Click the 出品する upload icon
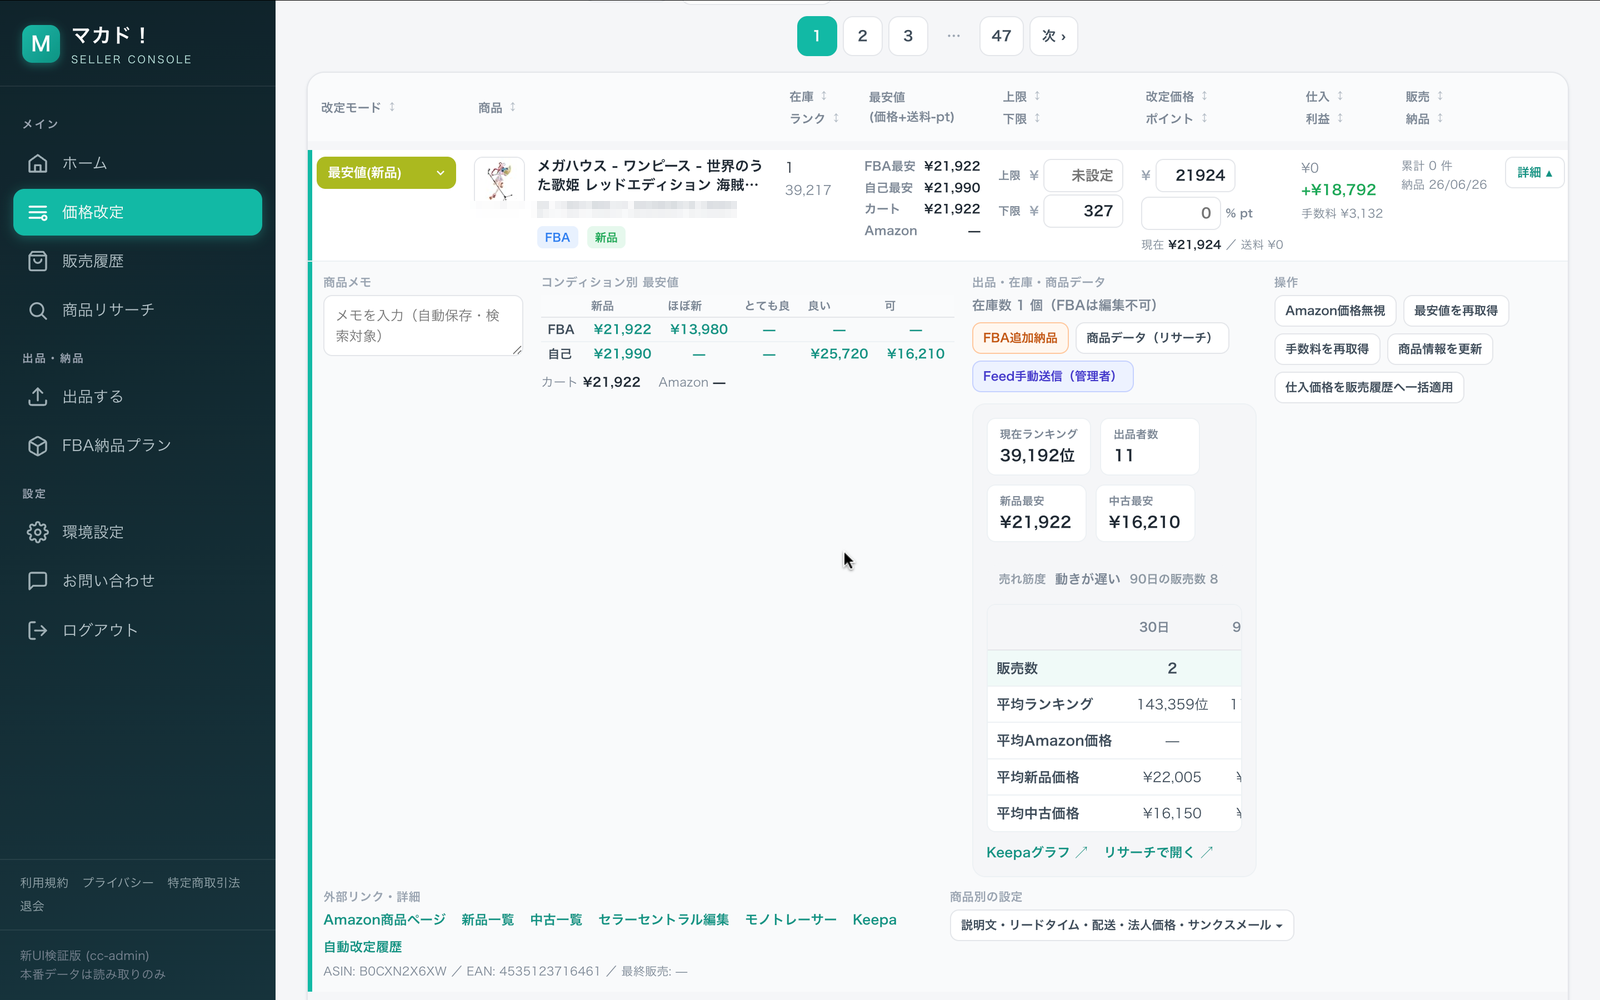1600x1000 pixels. click(38, 397)
